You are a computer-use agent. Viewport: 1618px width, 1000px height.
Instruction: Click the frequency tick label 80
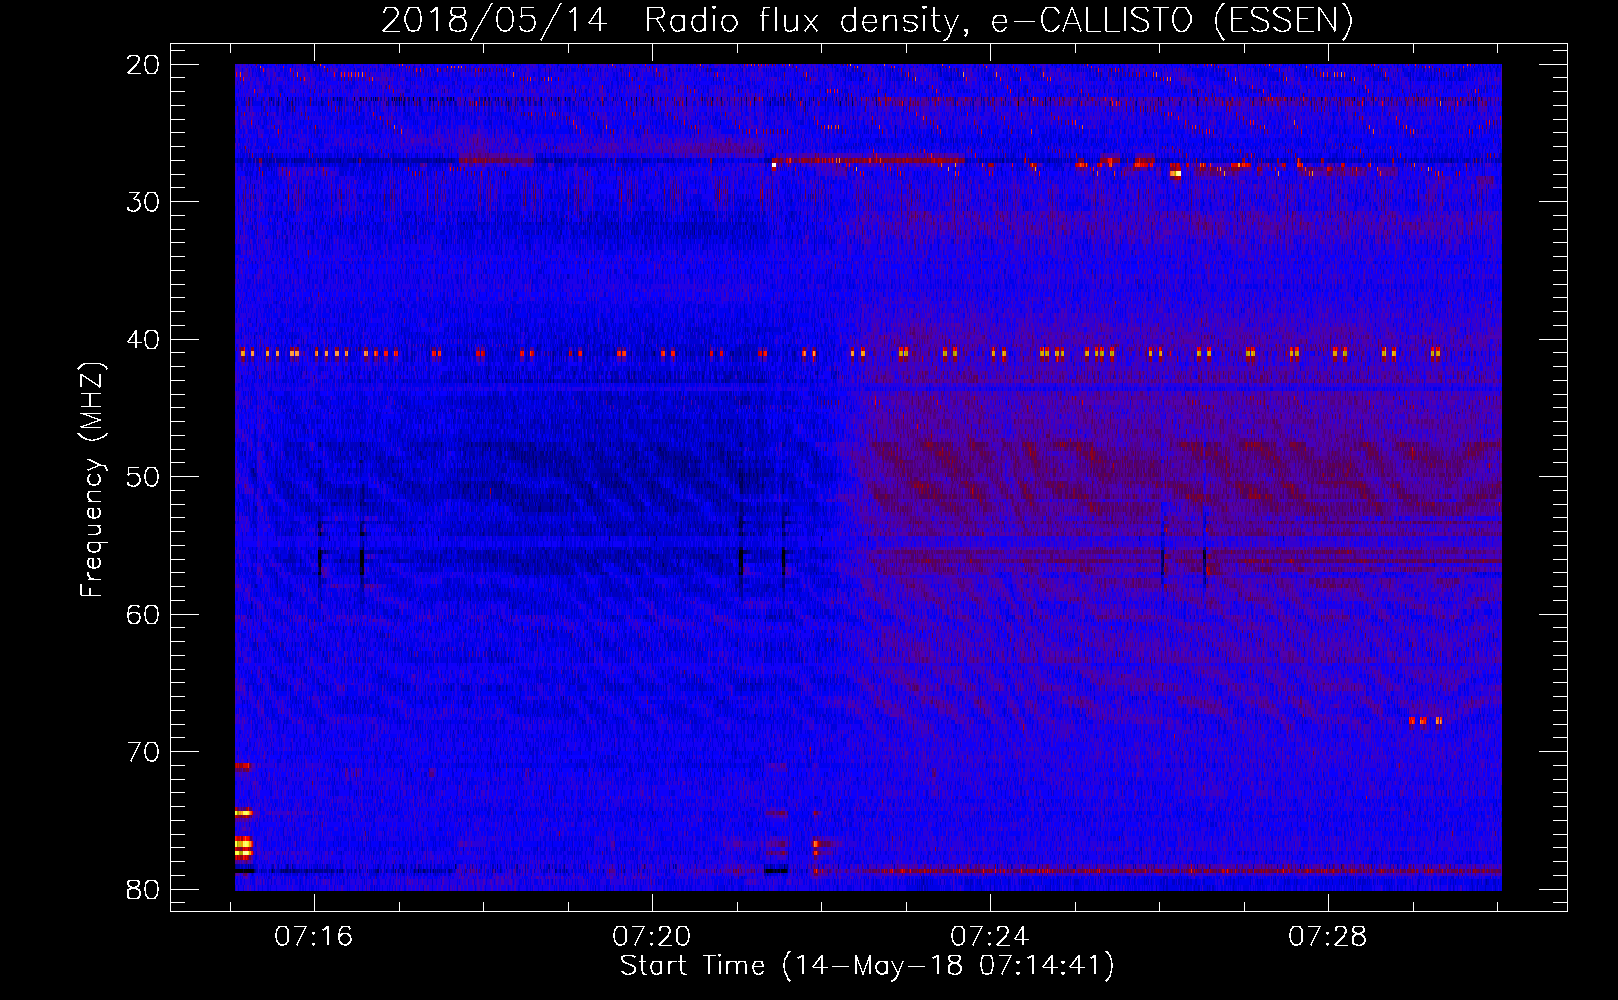tap(143, 889)
